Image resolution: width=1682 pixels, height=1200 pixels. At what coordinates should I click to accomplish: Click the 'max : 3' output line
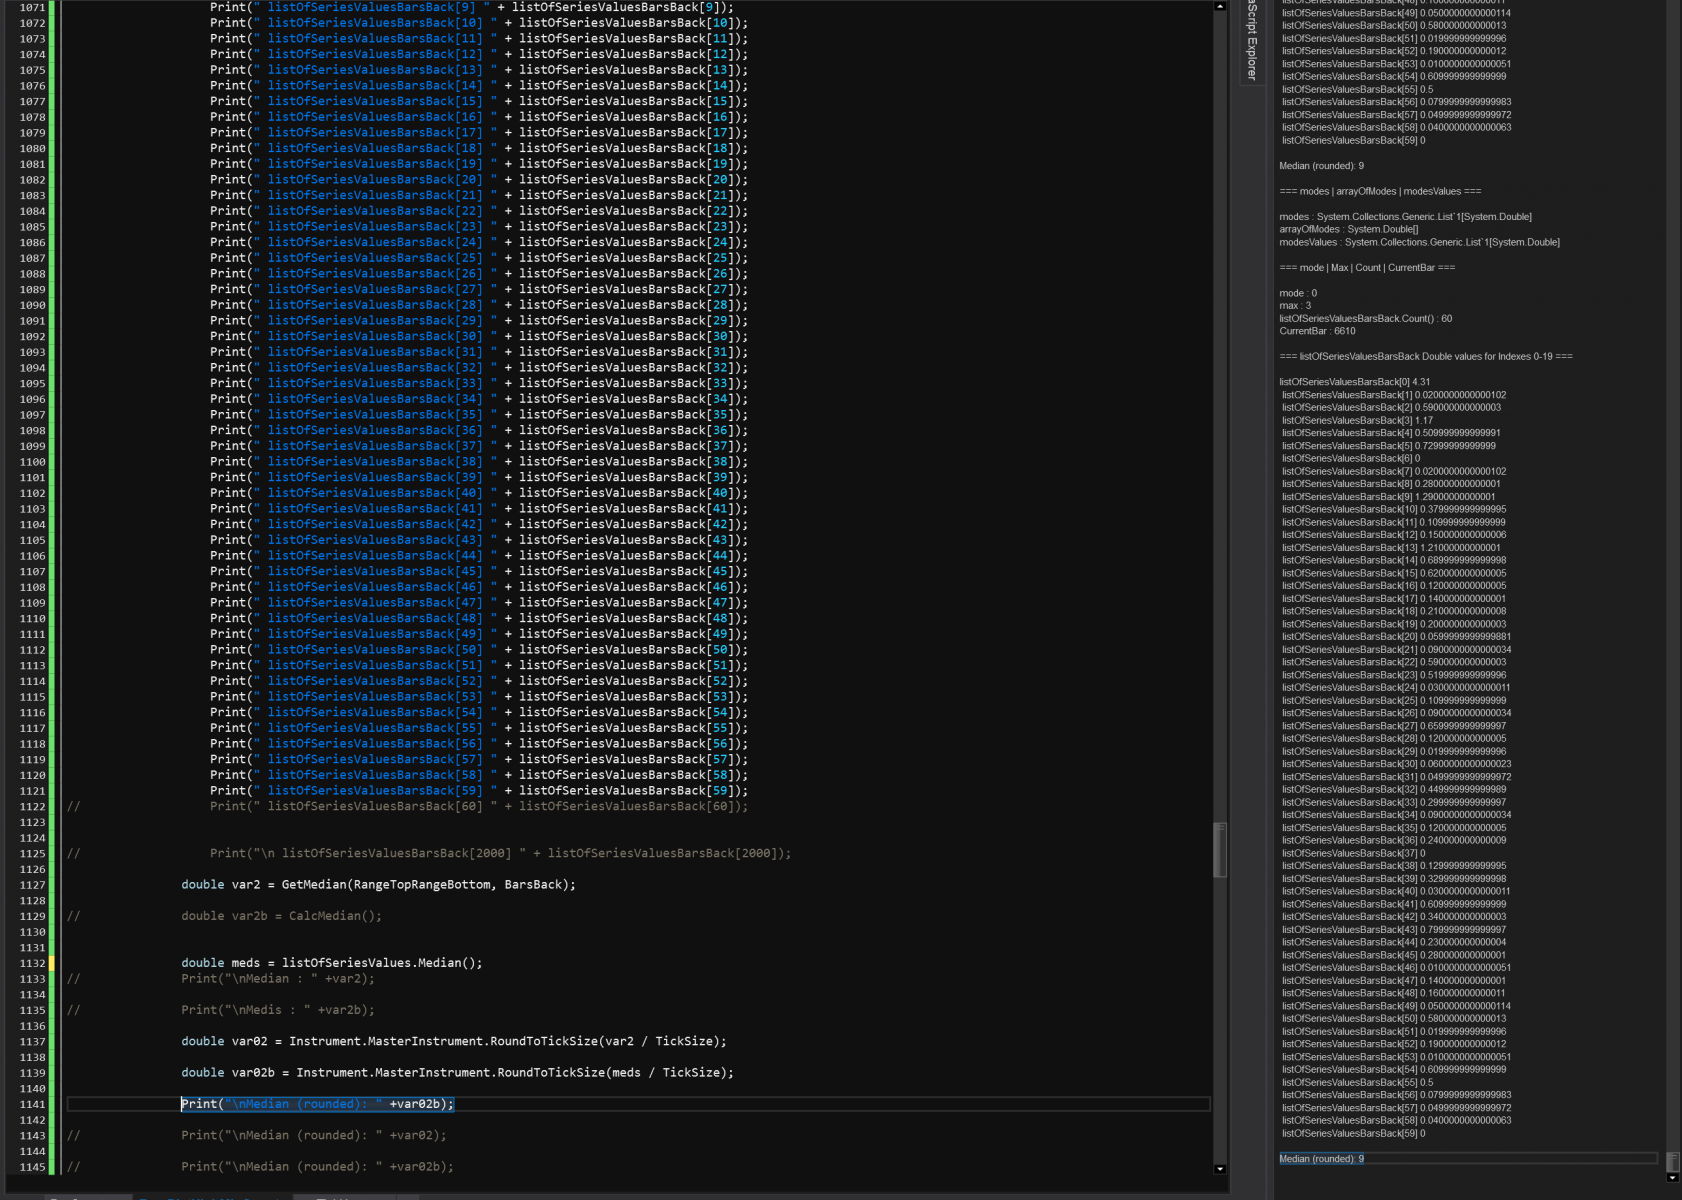coord(1295,306)
